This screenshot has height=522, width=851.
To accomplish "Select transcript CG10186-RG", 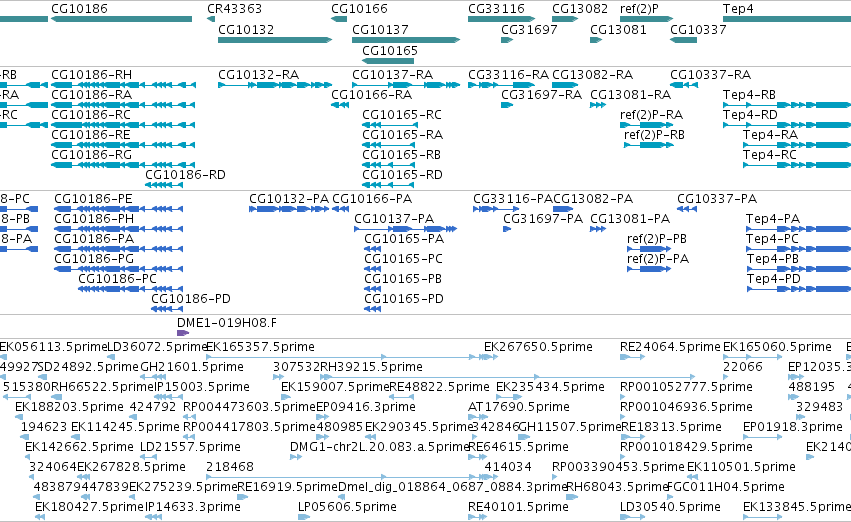I will (x=123, y=165).
